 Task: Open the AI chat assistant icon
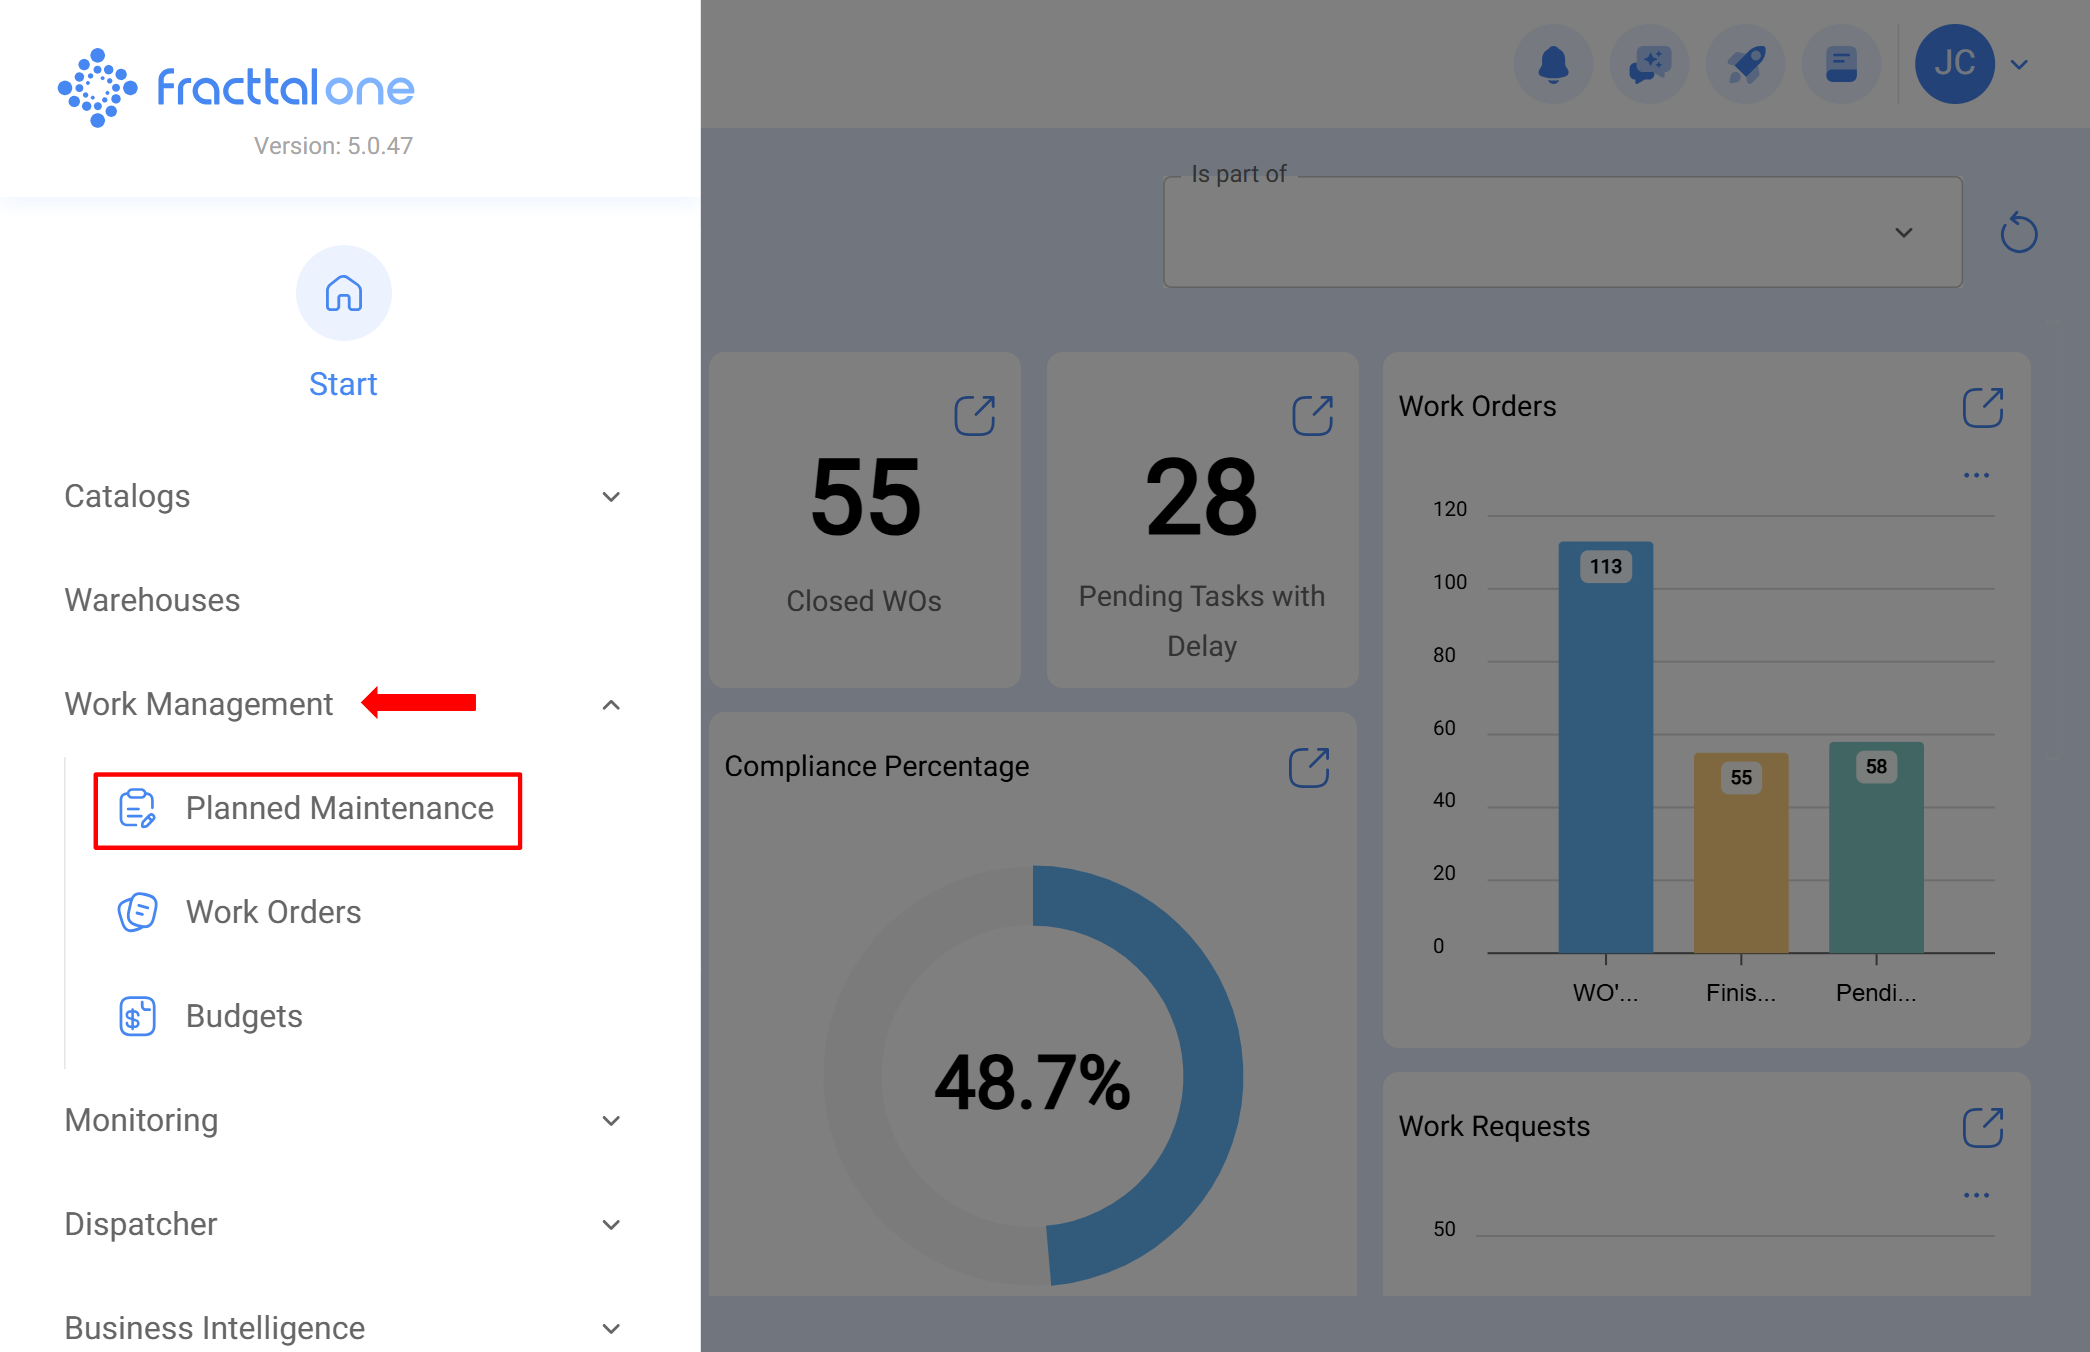click(1648, 63)
